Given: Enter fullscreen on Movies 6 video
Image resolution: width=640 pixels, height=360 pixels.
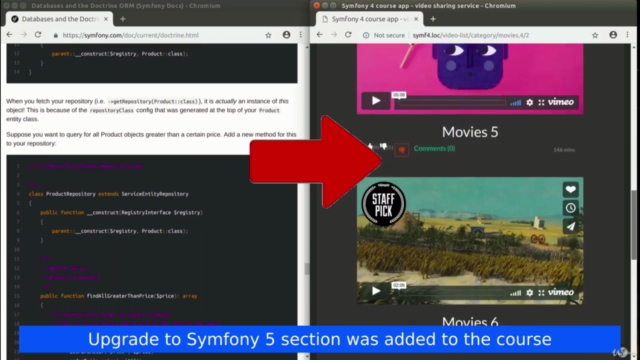Looking at the screenshot, I should (x=541, y=293).
